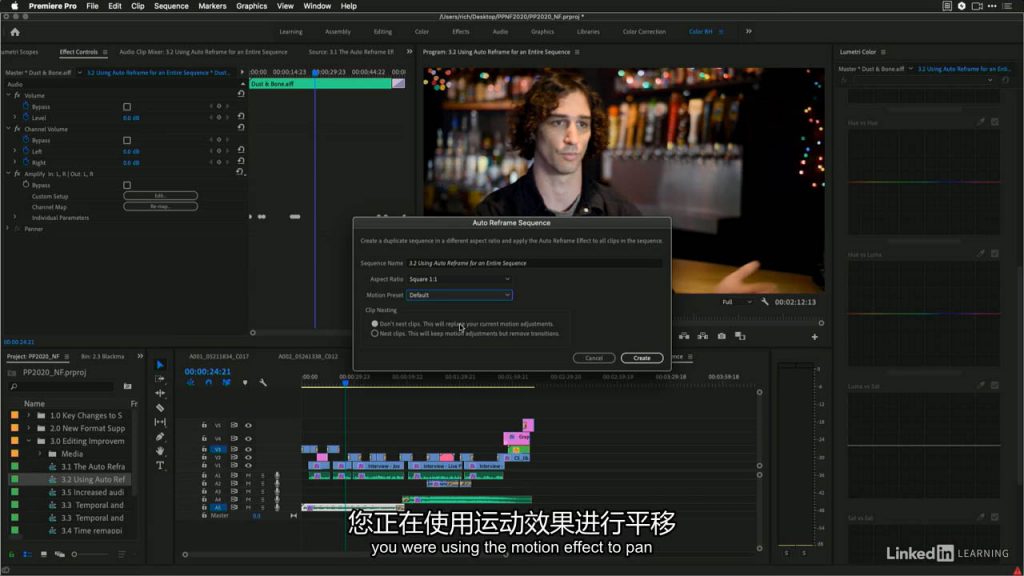Select the Type tool

coord(160,465)
